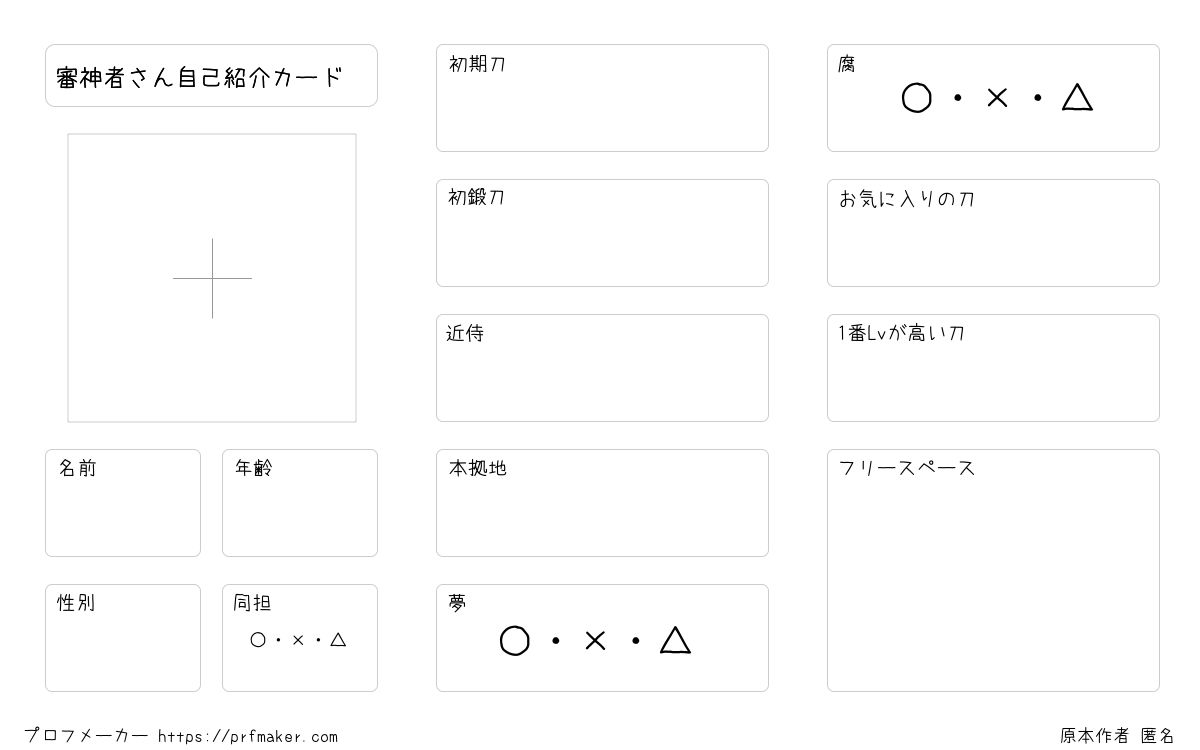This screenshot has height=750, width=1200.
Task: Mark the small triangle under 同担
Action: (x=338, y=640)
